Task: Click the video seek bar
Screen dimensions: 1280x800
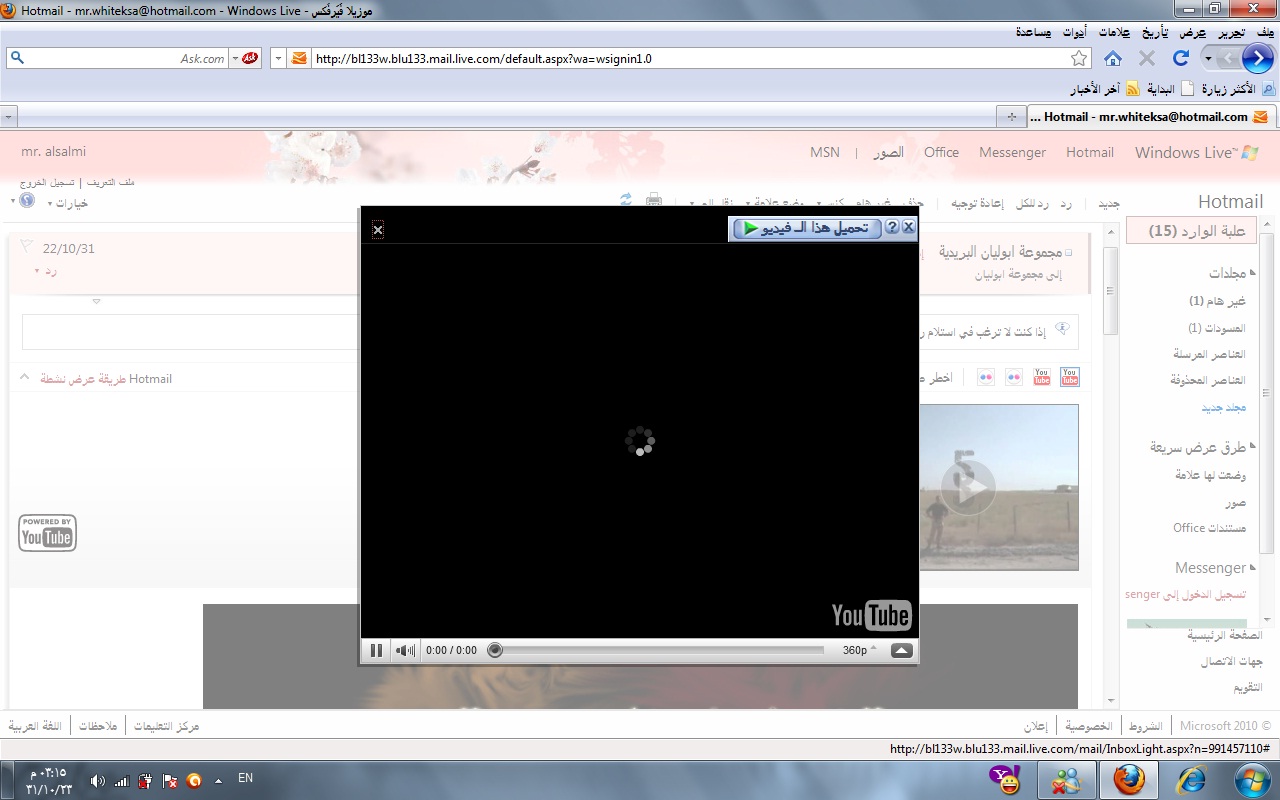Action: click(660, 651)
